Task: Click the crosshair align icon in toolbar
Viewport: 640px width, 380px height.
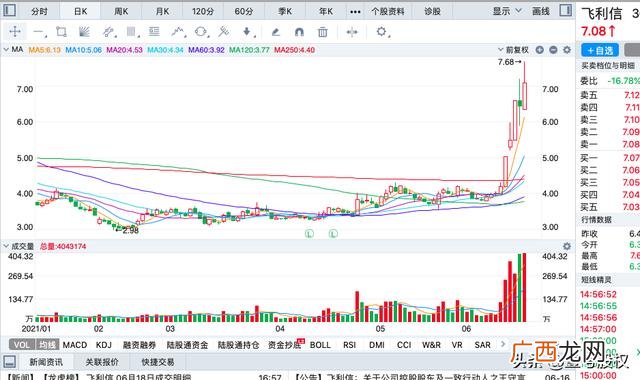Action: 352,32
